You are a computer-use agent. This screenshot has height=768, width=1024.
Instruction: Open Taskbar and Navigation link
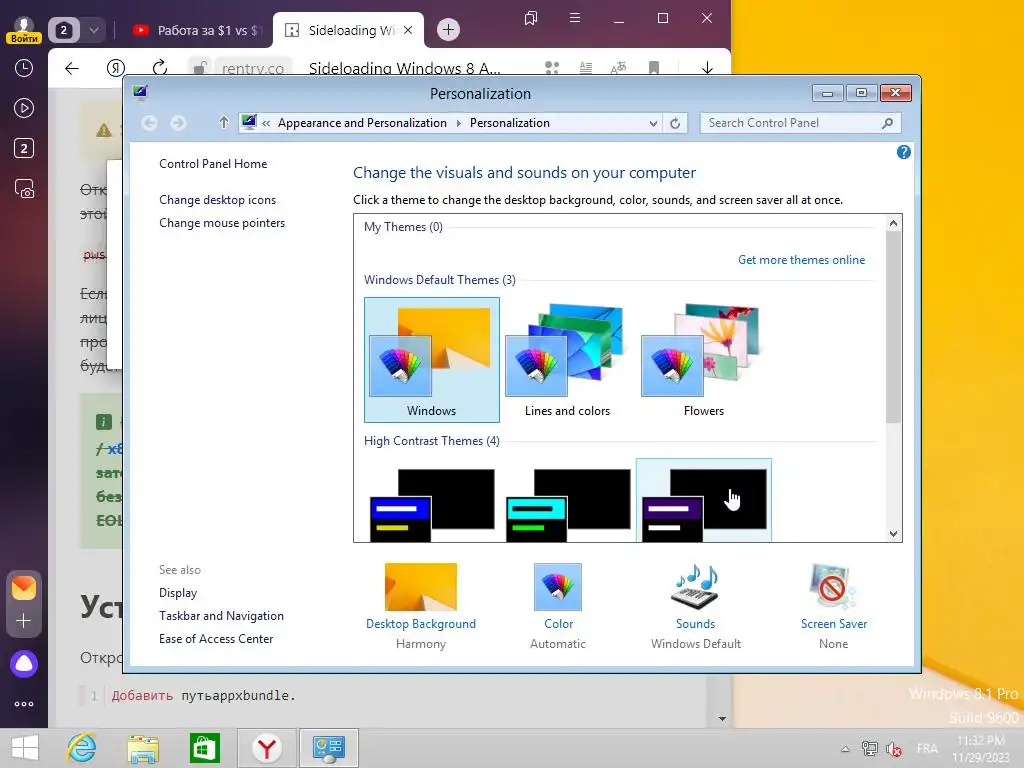click(x=221, y=616)
